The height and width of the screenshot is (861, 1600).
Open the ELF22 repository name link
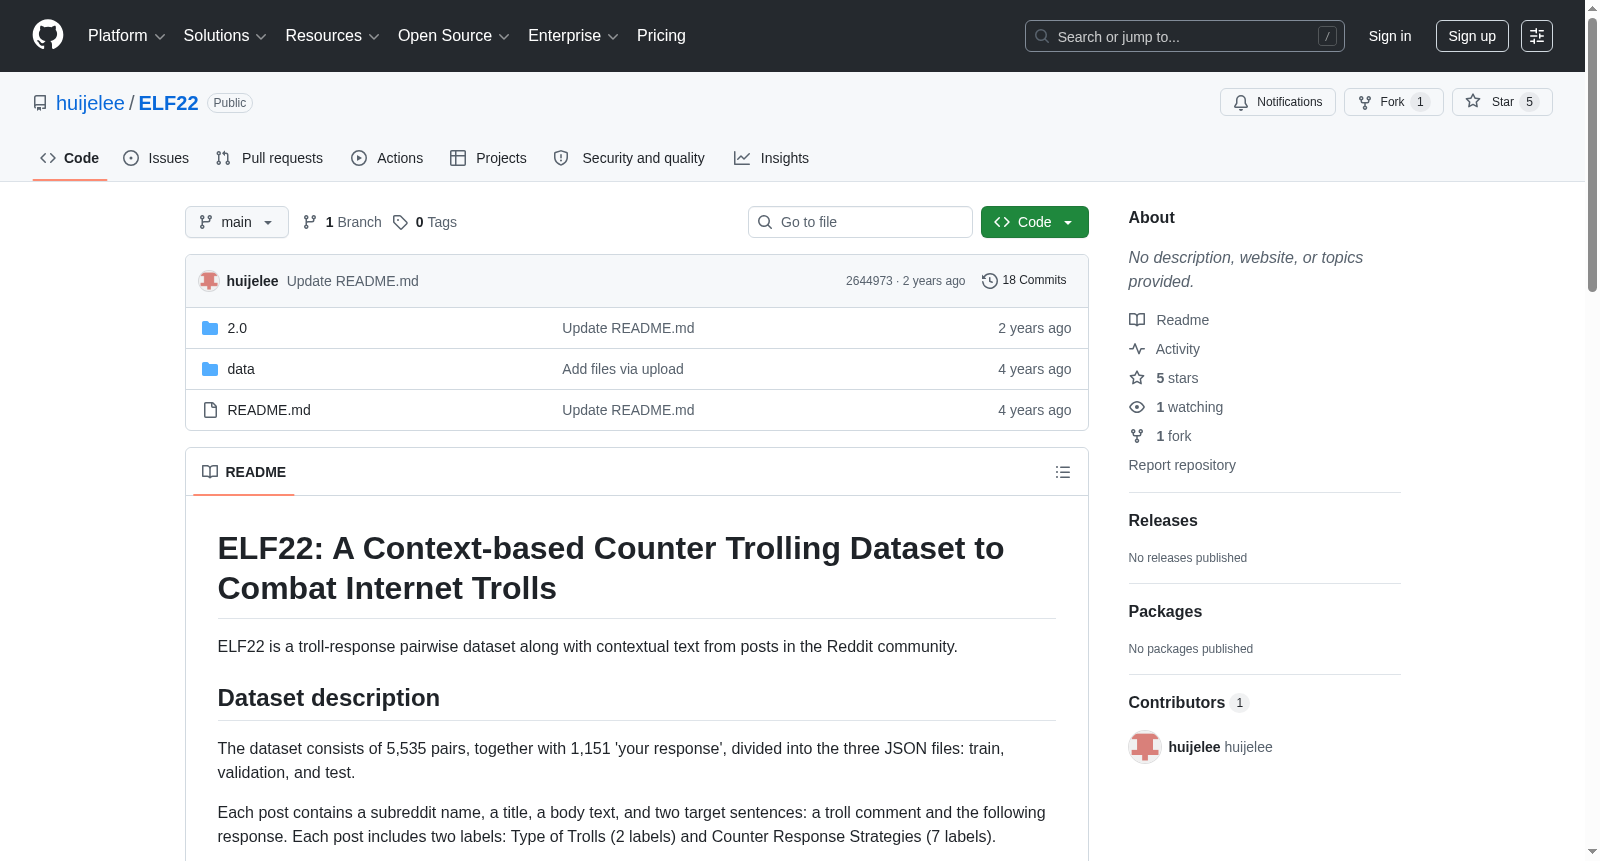(x=169, y=103)
